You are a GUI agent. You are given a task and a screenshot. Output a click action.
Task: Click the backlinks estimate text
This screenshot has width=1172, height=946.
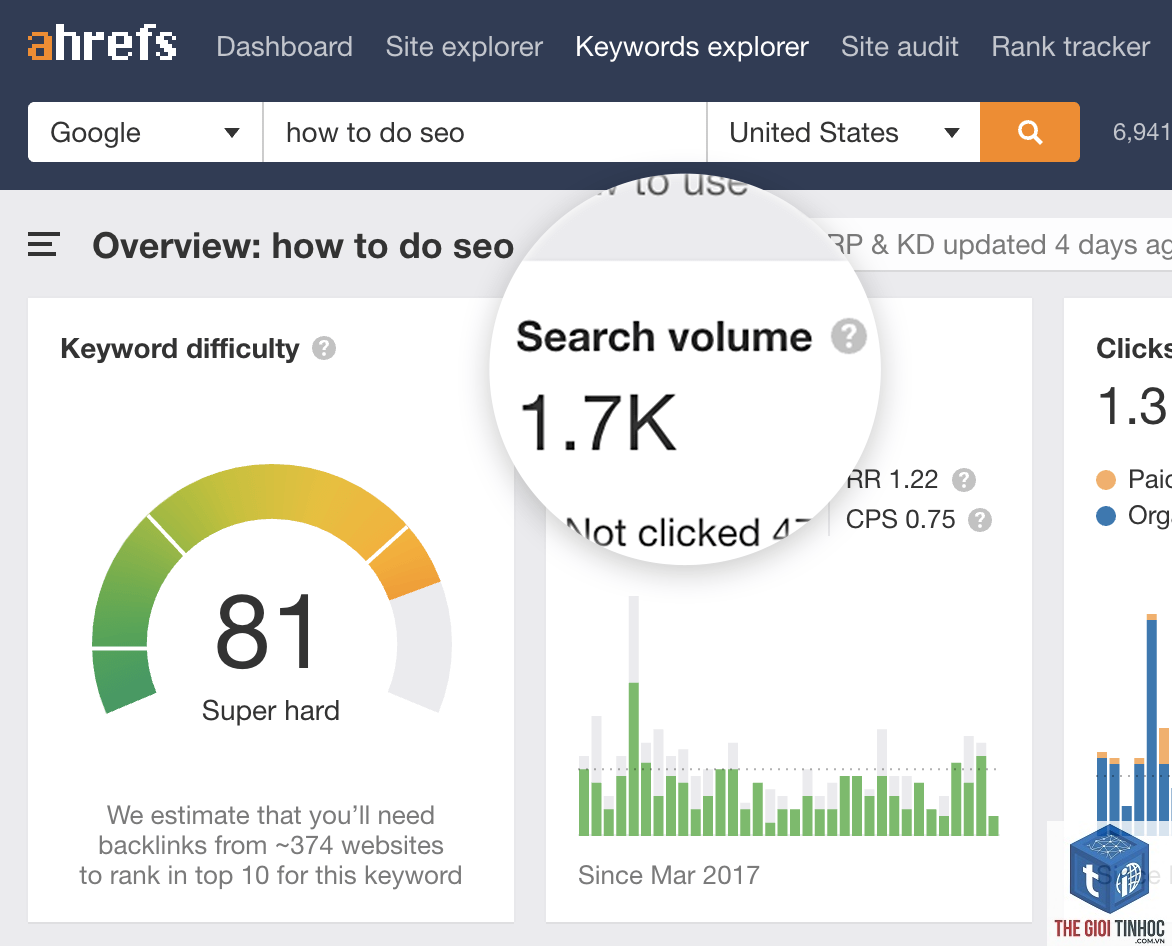(271, 845)
